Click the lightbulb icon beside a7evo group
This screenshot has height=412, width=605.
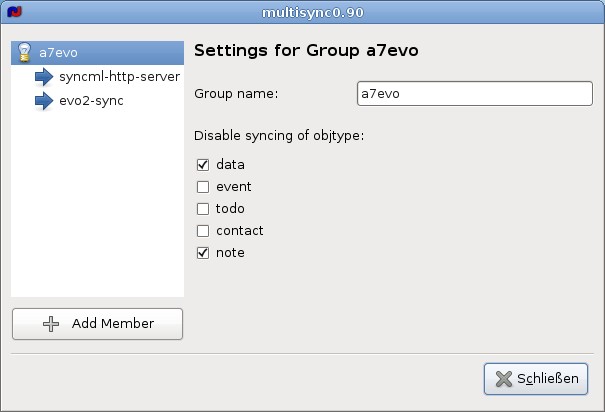tap(26, 53)
